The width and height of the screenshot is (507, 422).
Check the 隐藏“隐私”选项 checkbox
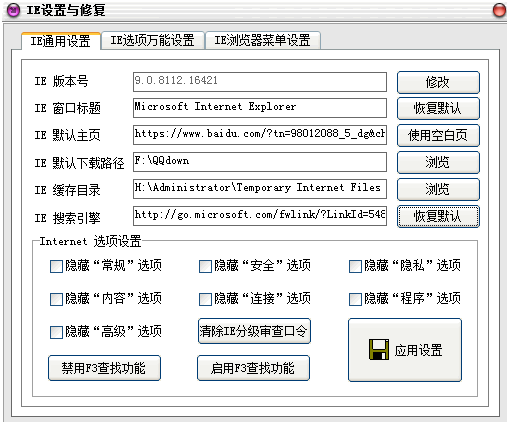[355, 266]
